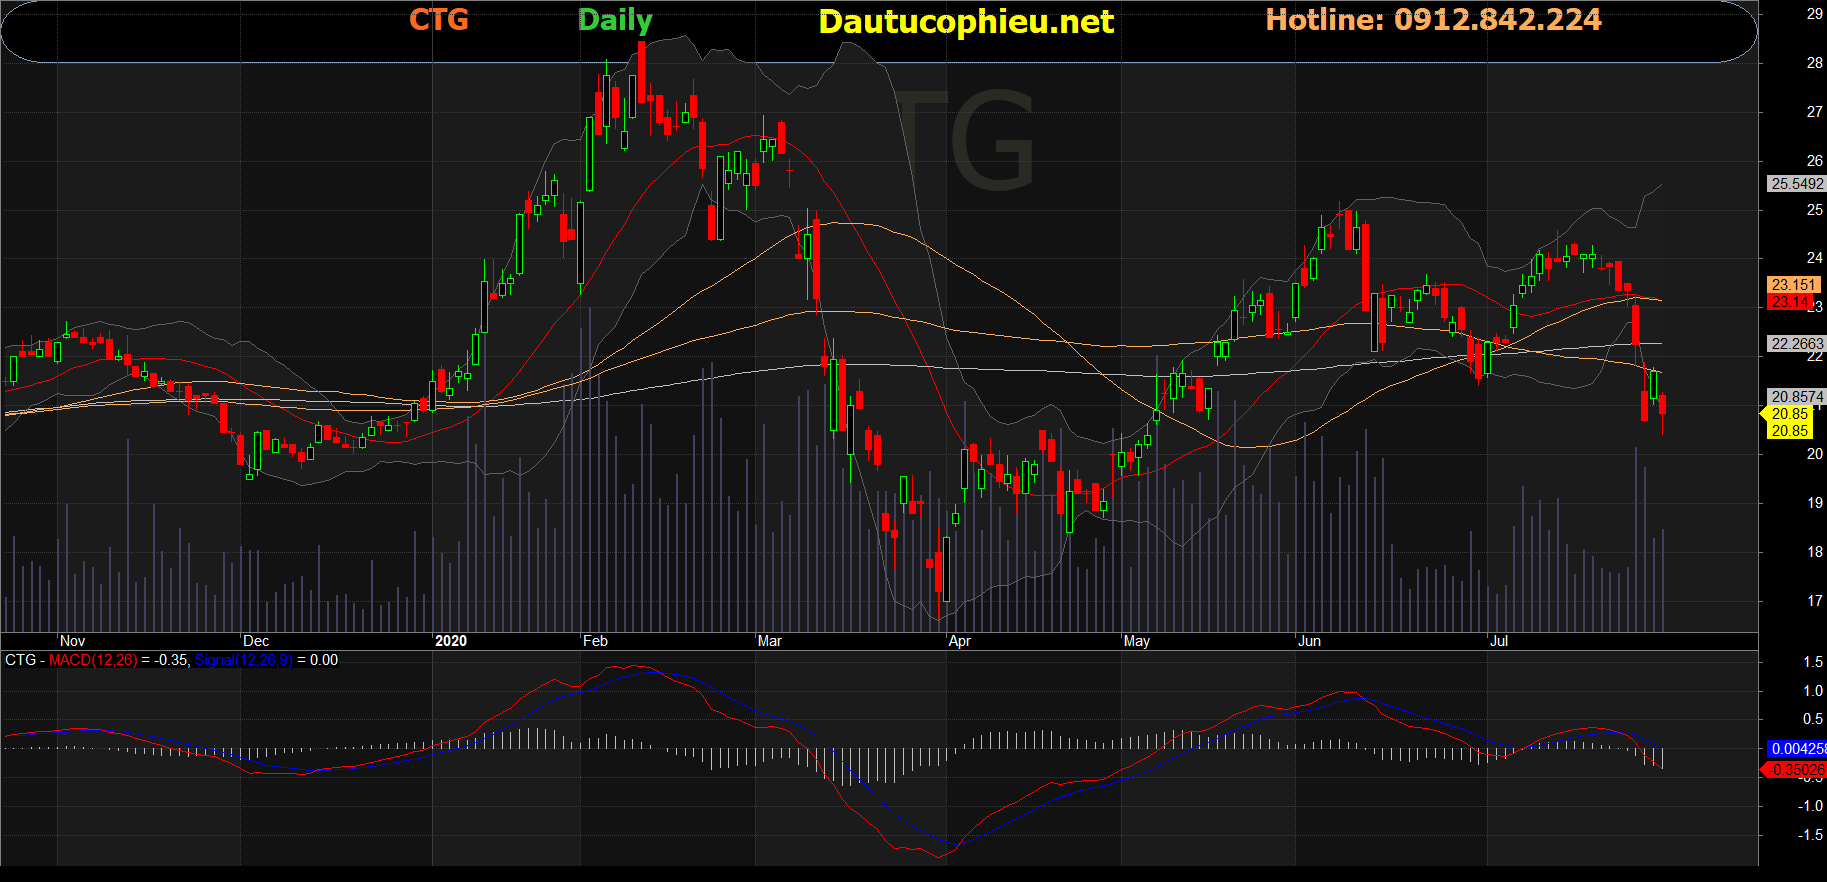Screen dimensions: 1827x882
Task: Click the 28 price axis label
Action: pos(1814,63)
